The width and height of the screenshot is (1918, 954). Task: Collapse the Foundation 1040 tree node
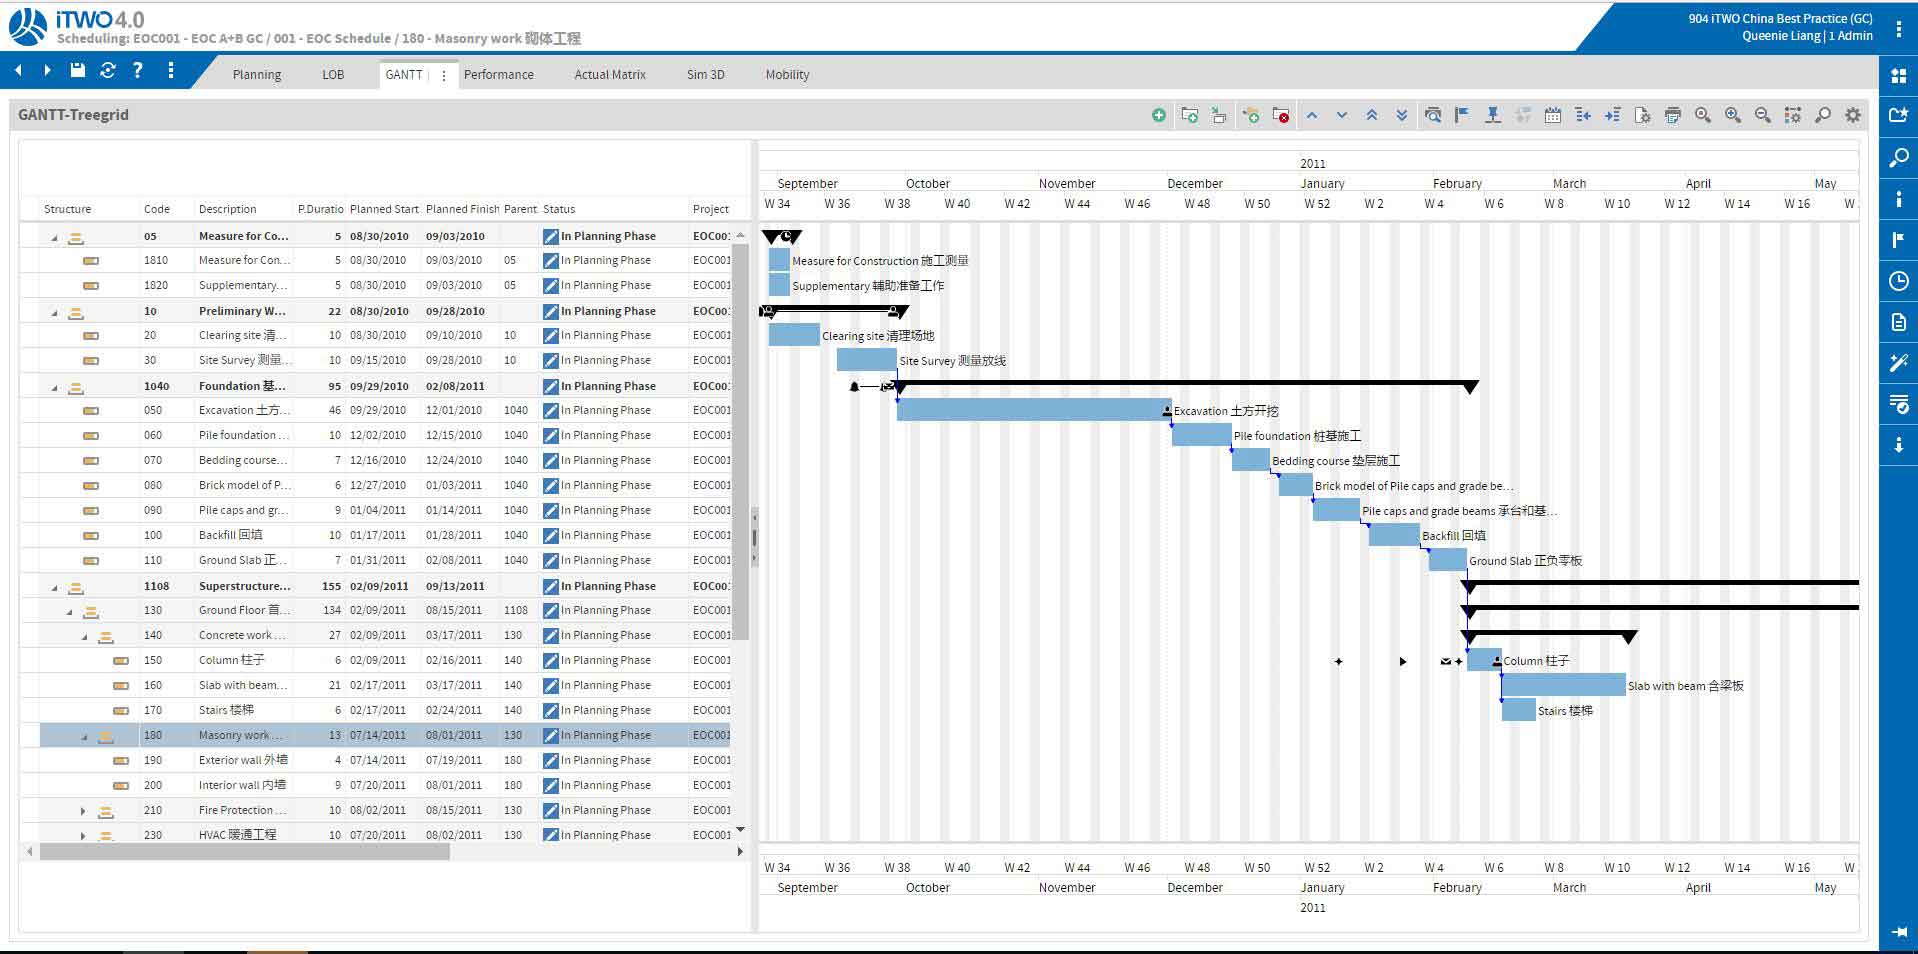(x=55, y=387)
